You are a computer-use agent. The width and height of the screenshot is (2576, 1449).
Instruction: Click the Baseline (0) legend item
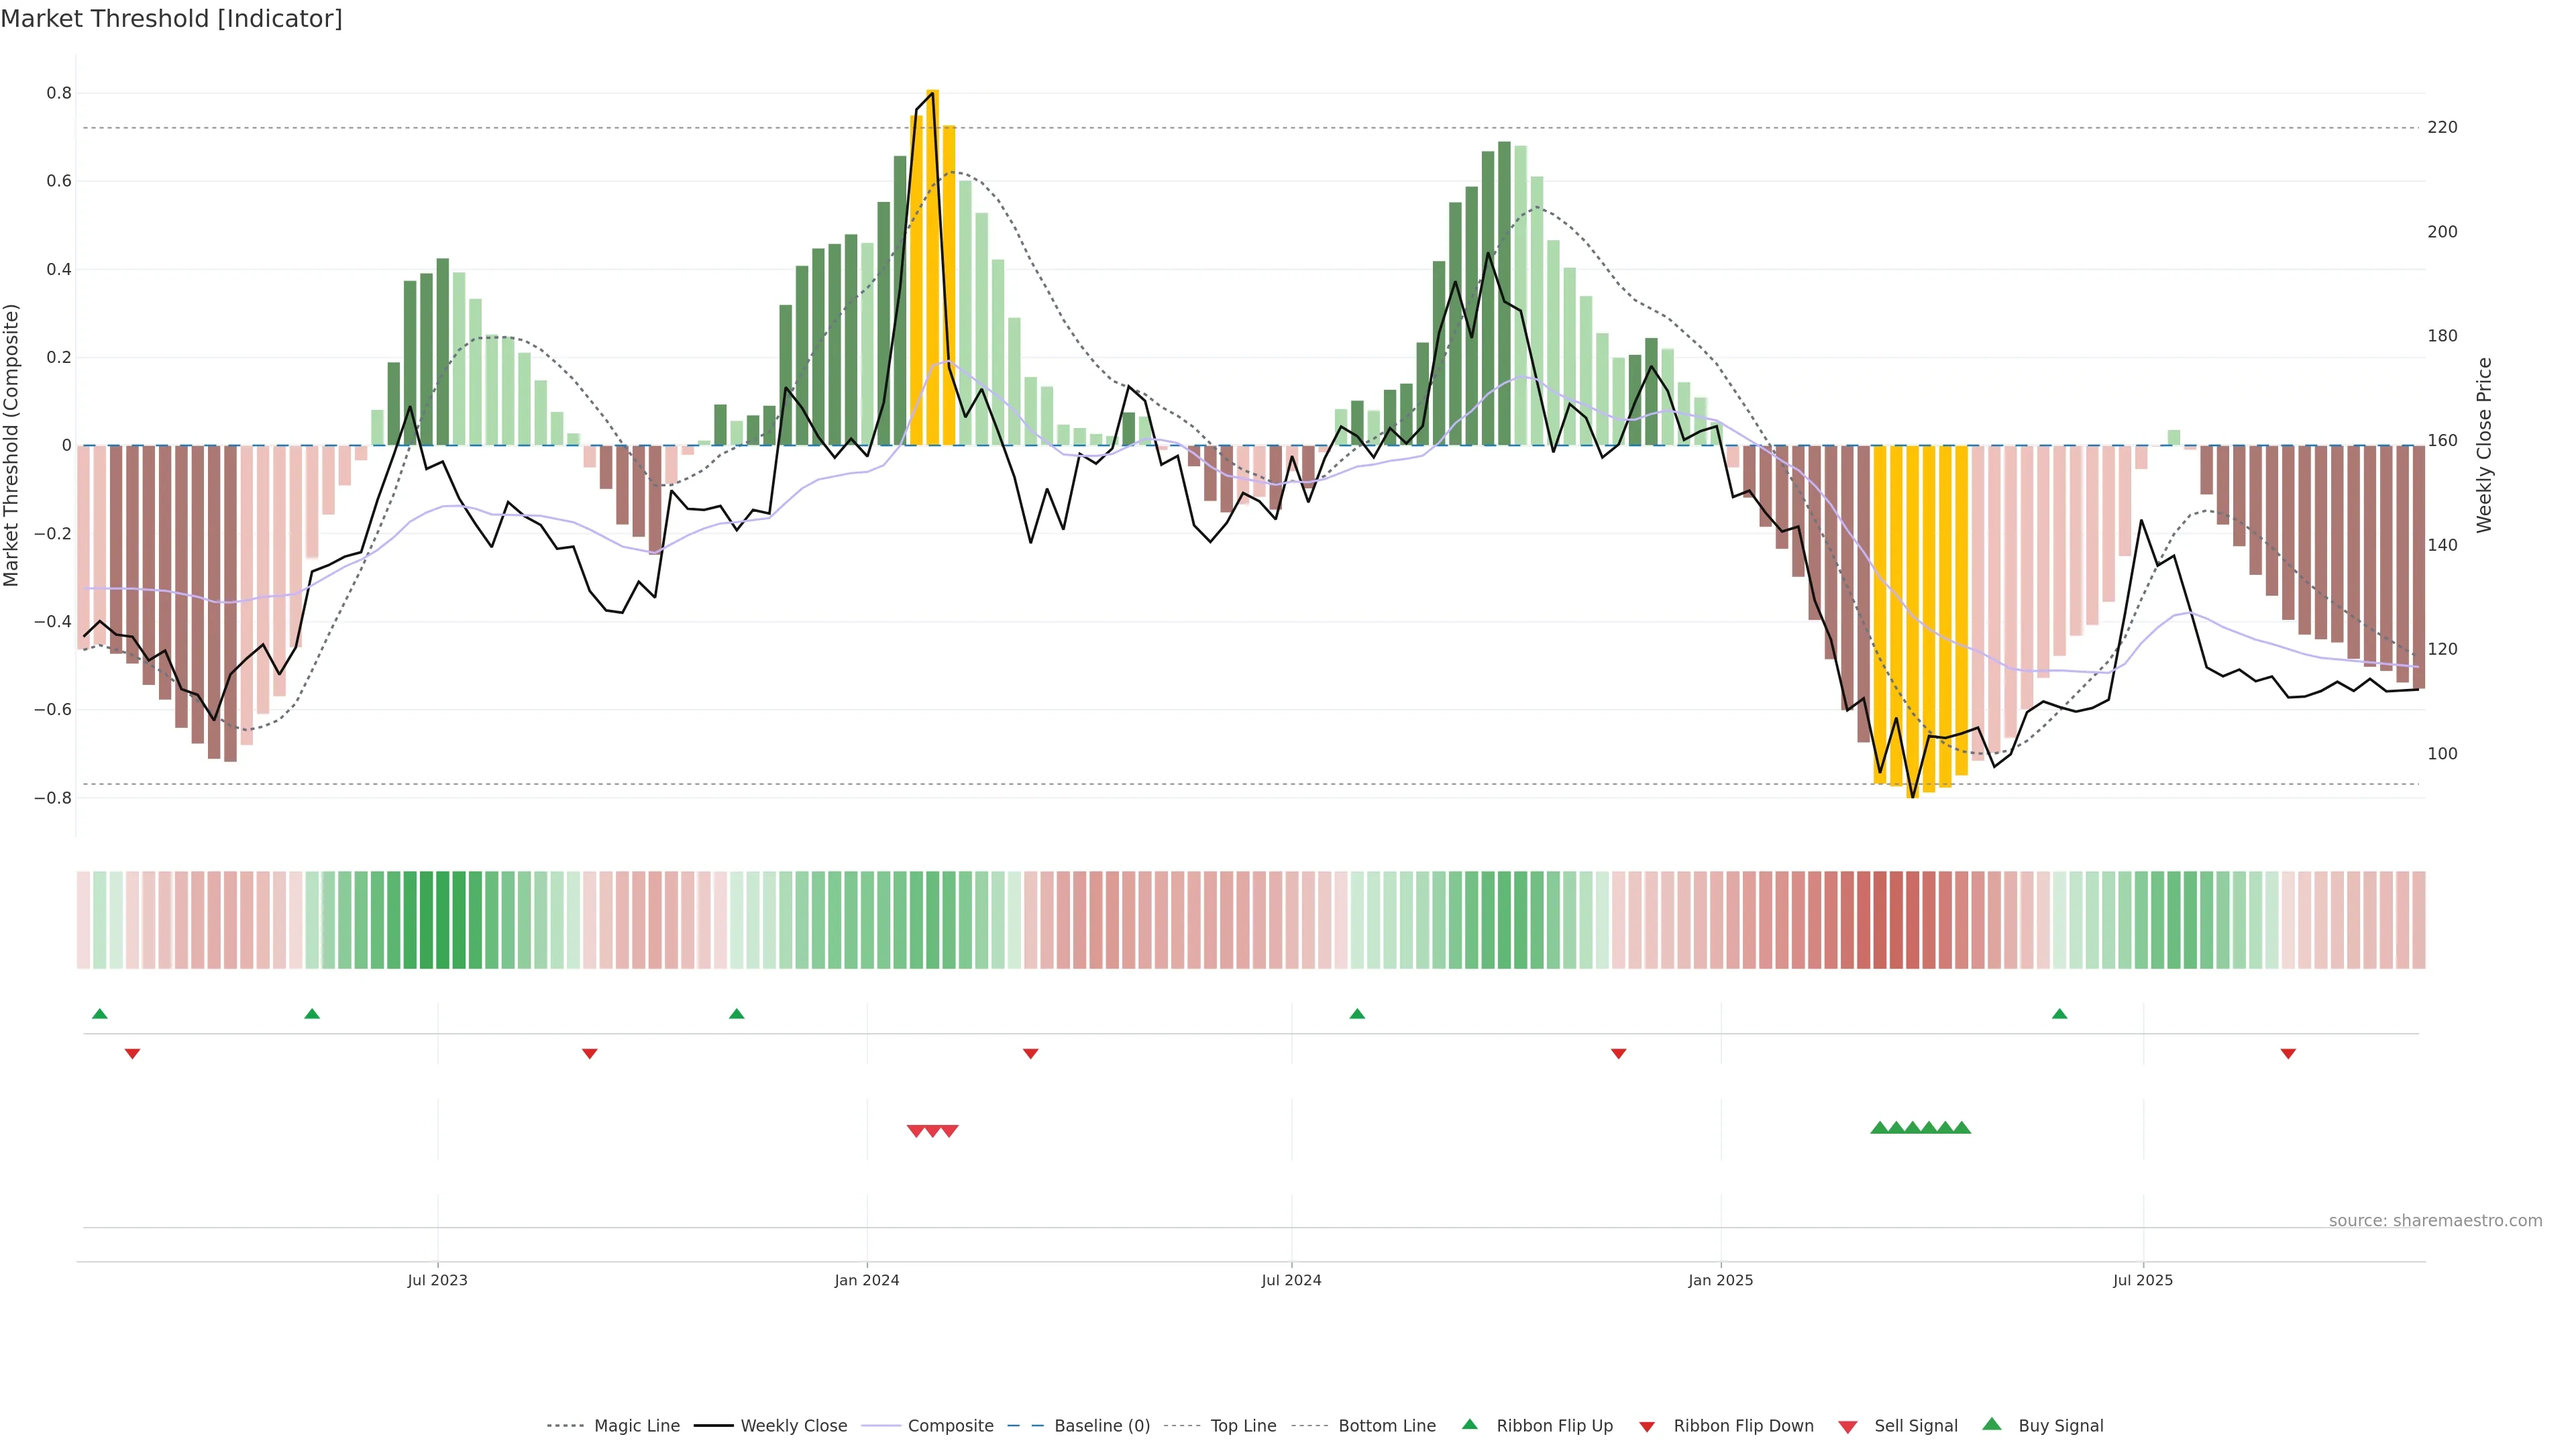1101,1425
